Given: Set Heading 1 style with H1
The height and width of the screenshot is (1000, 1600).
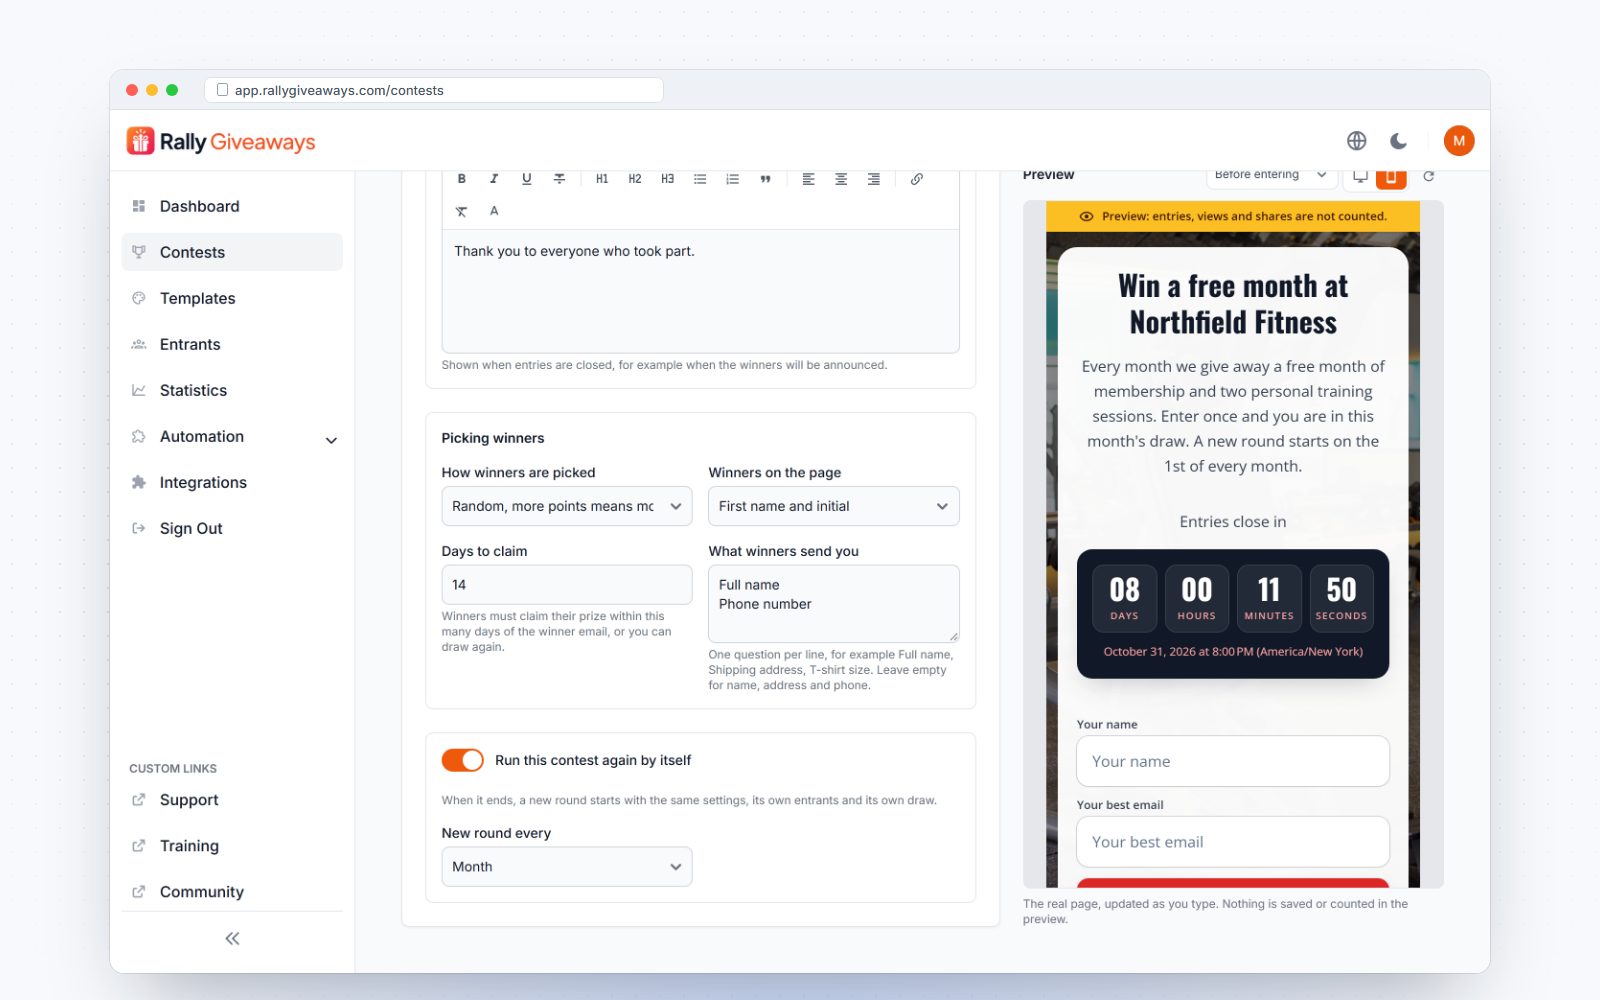Looking at the screenshot, I should (x=602, y=179).
